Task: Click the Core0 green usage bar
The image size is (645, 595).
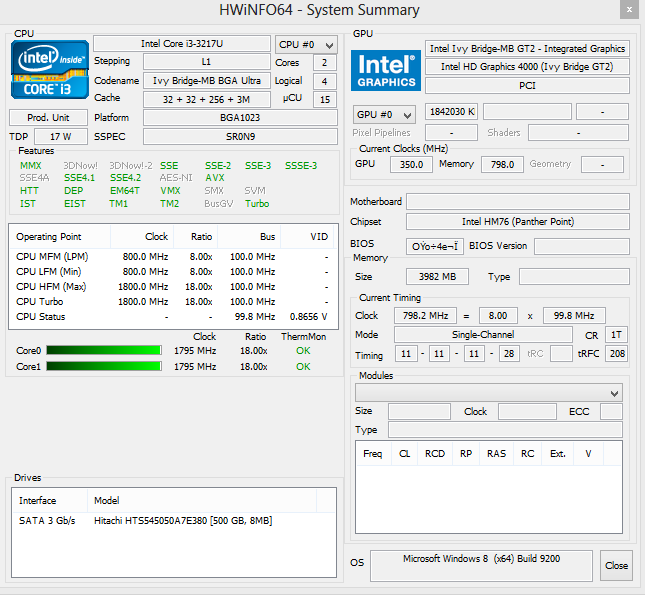Action: click(x=103, y=351)
